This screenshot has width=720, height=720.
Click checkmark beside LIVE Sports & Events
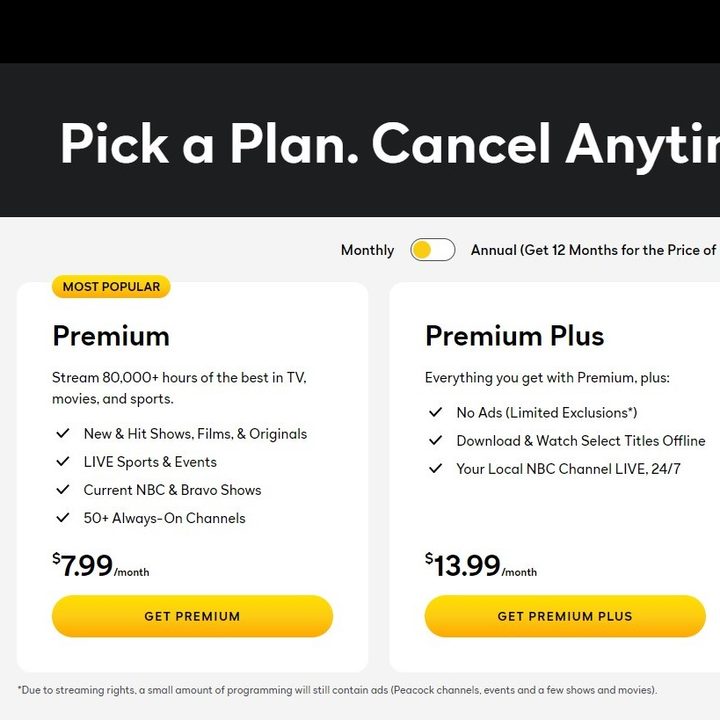click(x=62, y=461)
